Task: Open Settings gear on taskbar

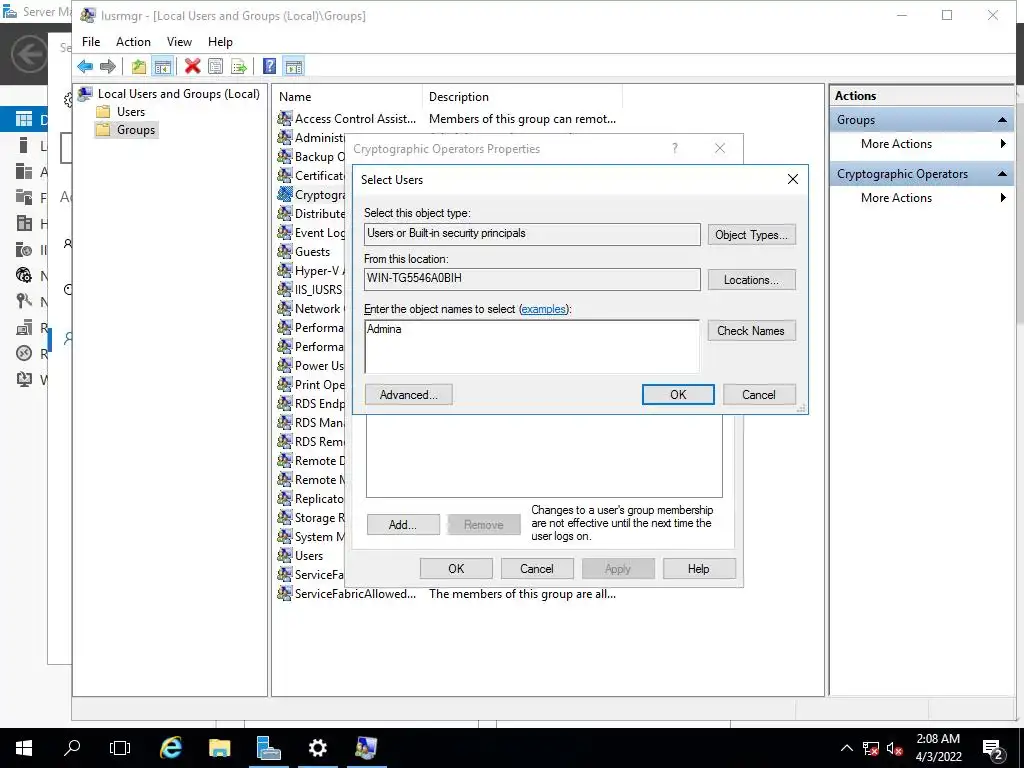Action: pyautogui.click(x=317, y=748)
